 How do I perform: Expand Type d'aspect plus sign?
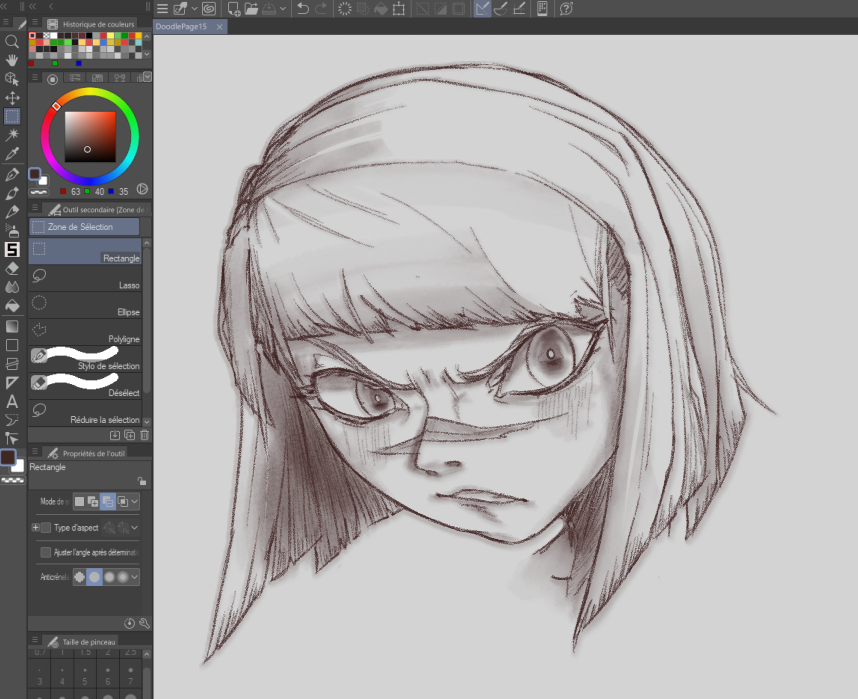click(x=35, y=527)
